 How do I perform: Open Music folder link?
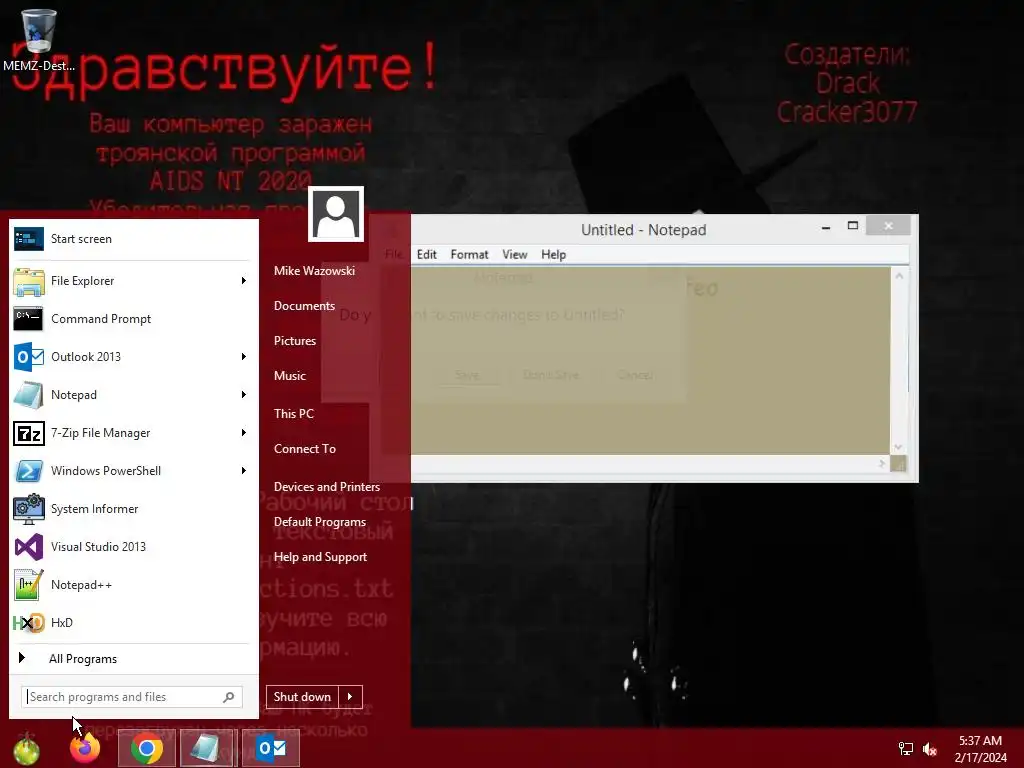(x=290, y=376)
